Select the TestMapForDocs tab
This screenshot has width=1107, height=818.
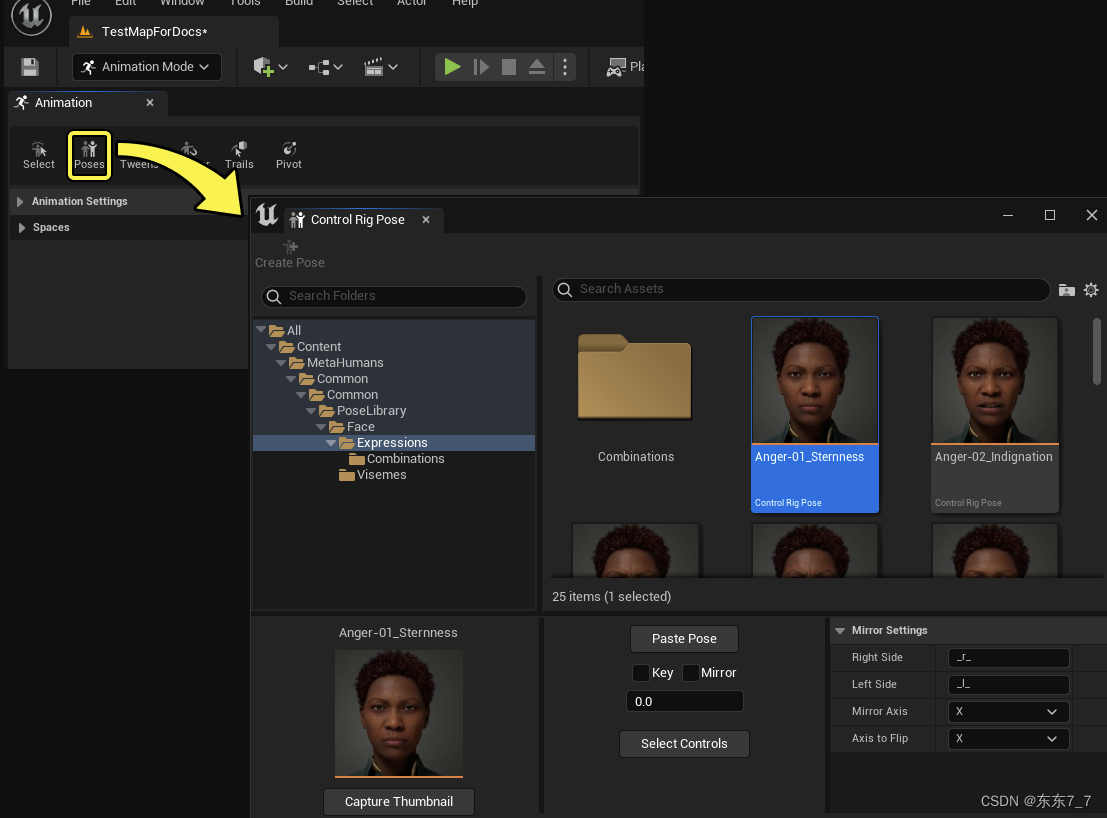coord(153,32)
